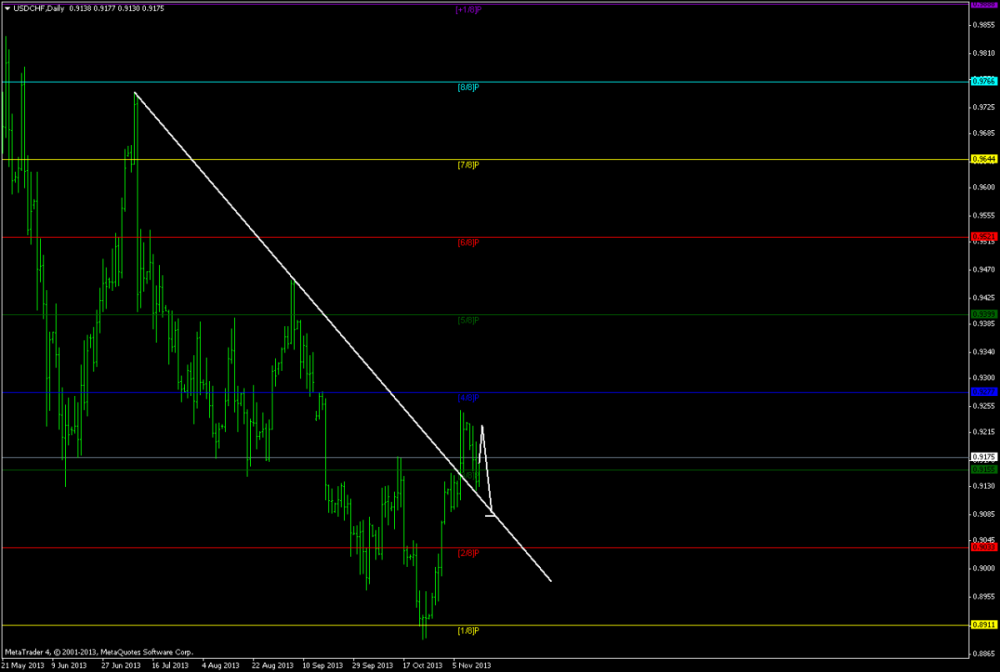The image size is (1000, 672).
Task: Select the blue [4/8]P level label
Action: 469,398
